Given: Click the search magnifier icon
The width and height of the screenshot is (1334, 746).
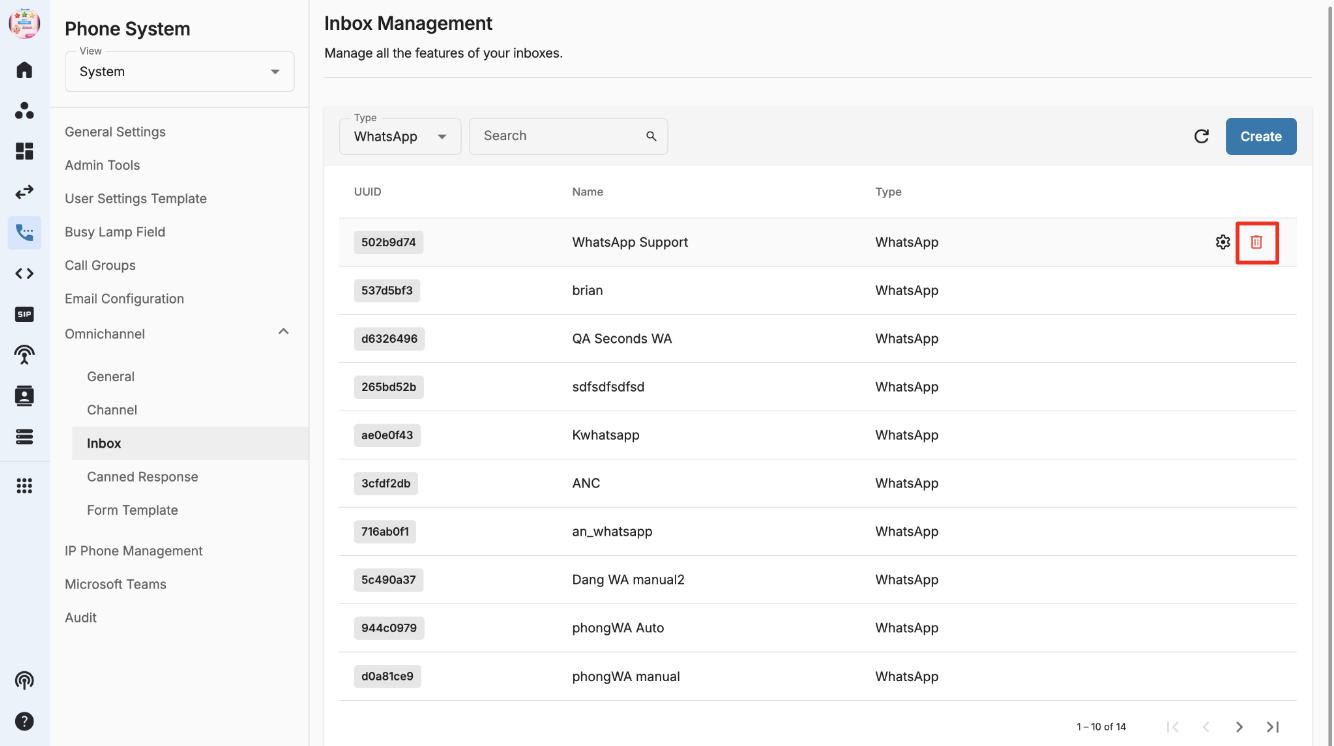Looking at the screenshot, I should 651,136.
